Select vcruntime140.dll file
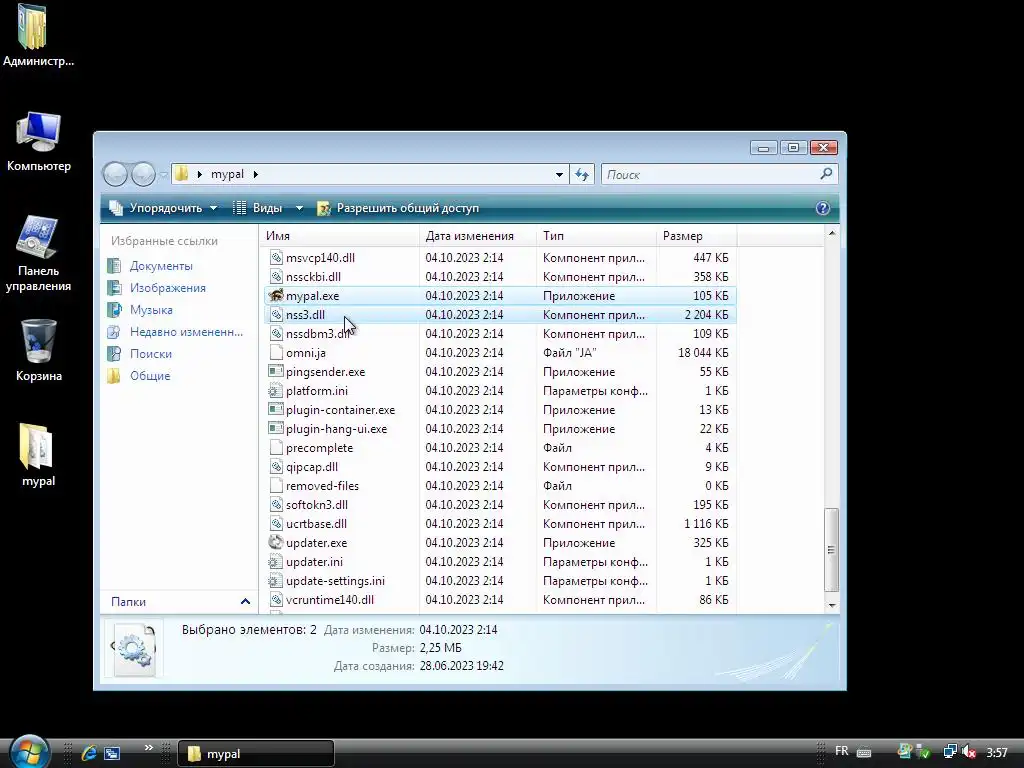1024x768 pixels. (x=330, y=600)
